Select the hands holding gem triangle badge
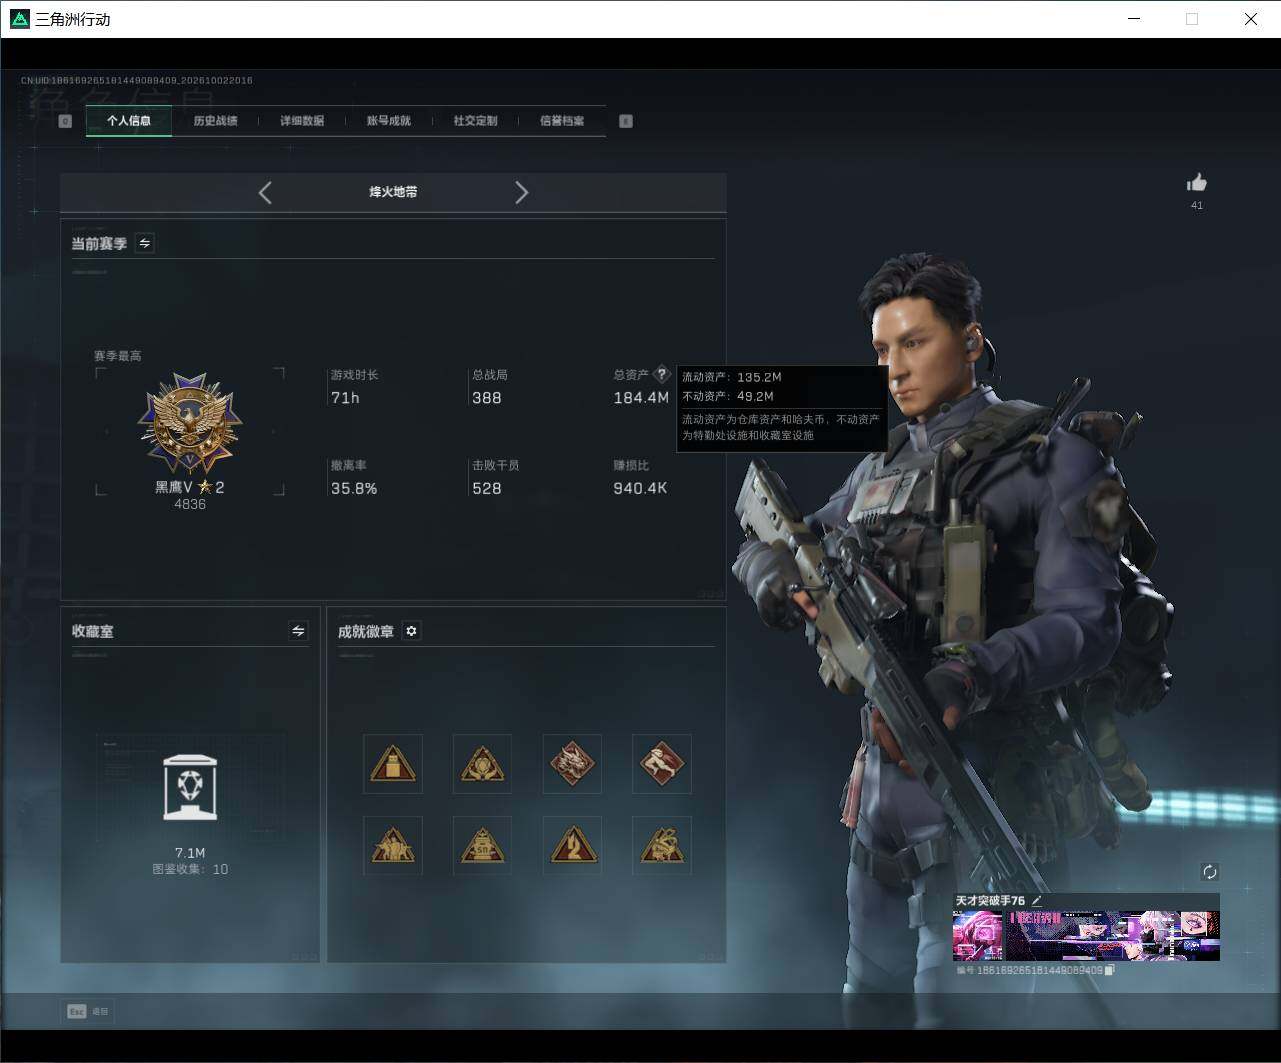The width and height of the screenshot is (1281, 1063). point(482,764)
